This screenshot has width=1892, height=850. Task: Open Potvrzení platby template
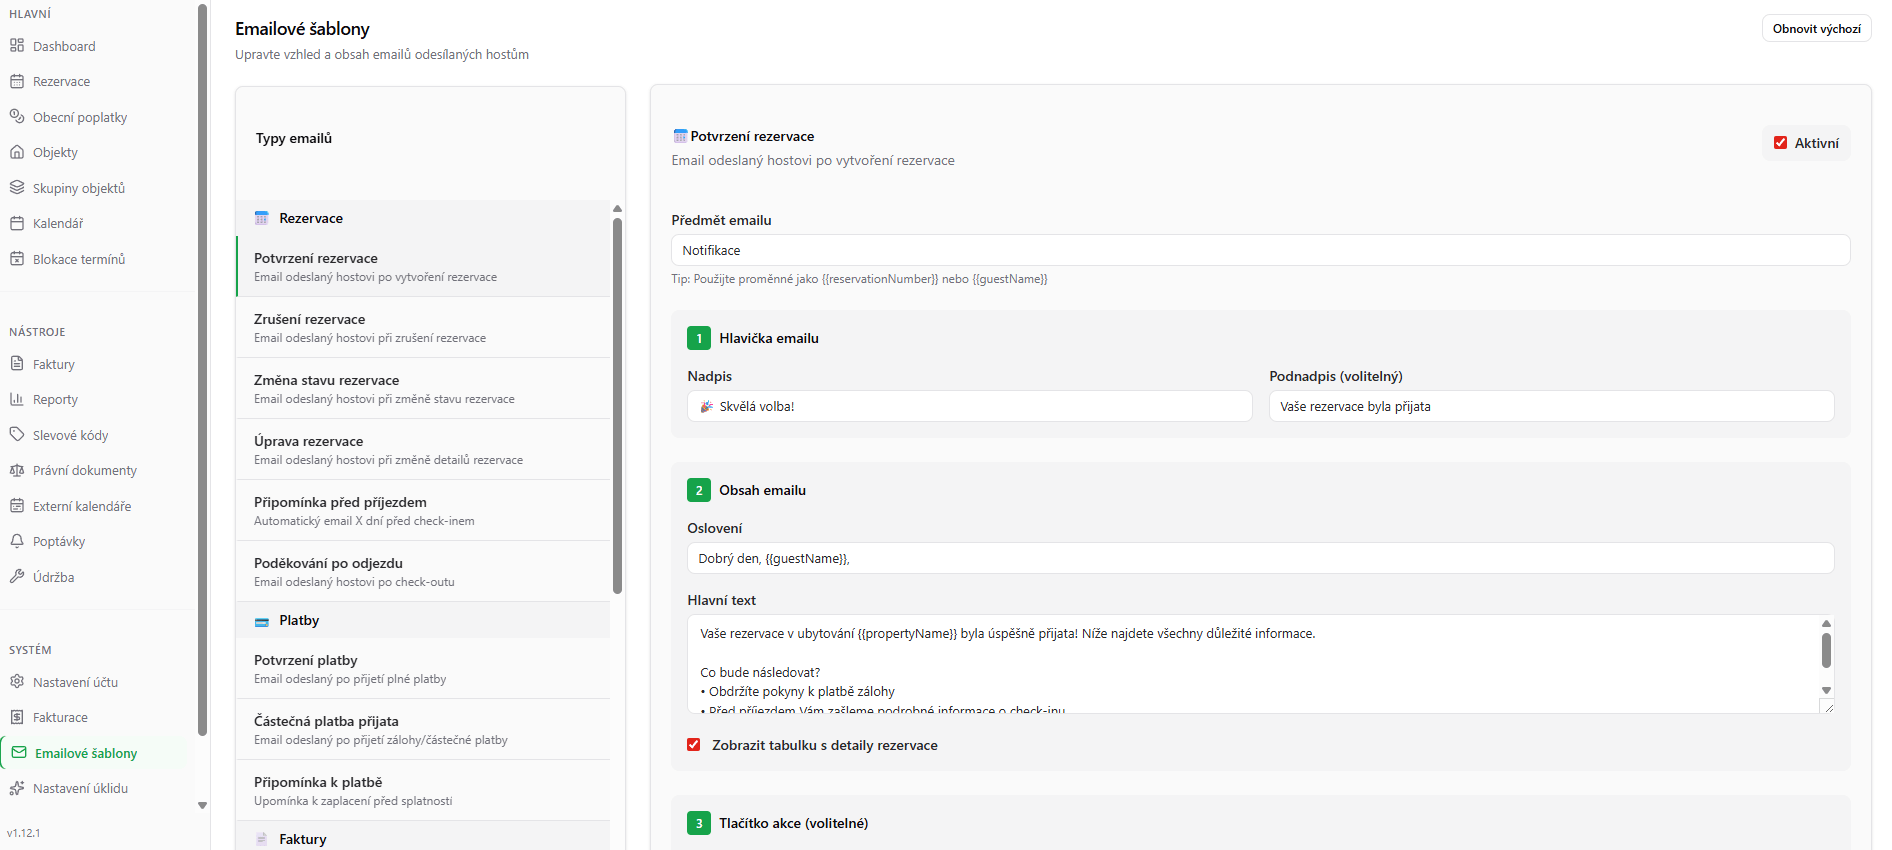tap(422, 668)
